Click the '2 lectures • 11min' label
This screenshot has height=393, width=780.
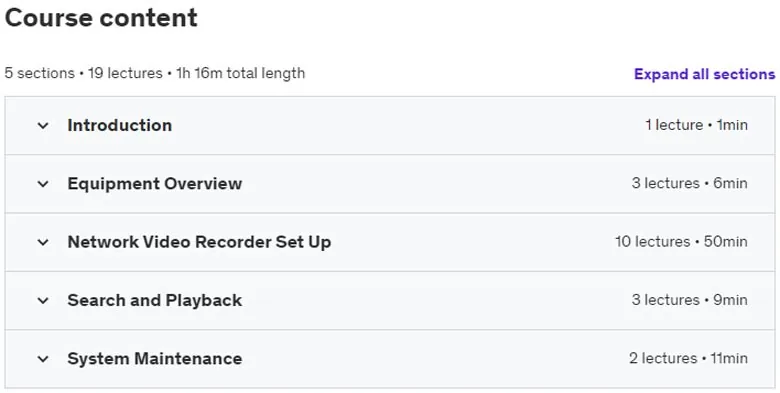tap(688, 358)
